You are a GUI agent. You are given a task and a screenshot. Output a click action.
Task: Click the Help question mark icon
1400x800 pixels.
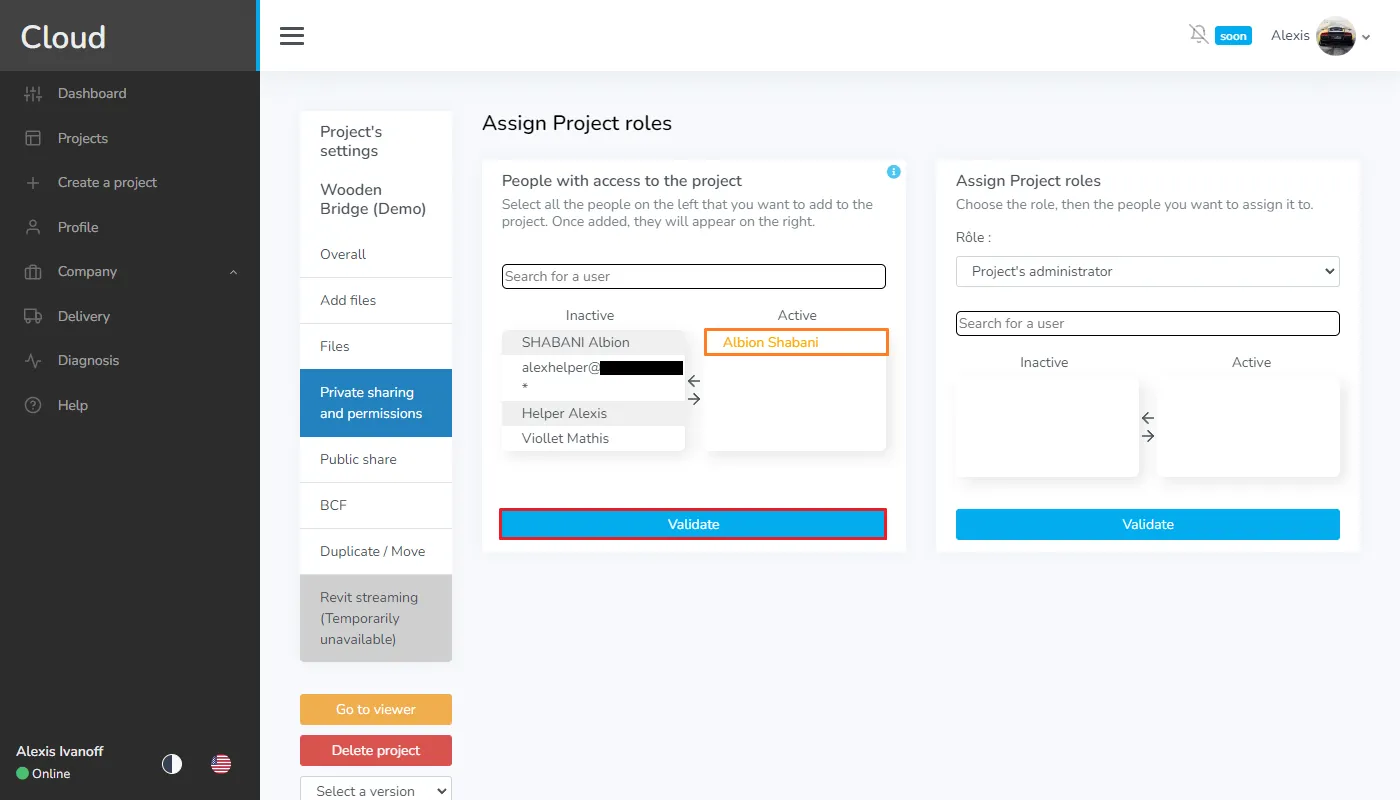click(x=33, y=405)
